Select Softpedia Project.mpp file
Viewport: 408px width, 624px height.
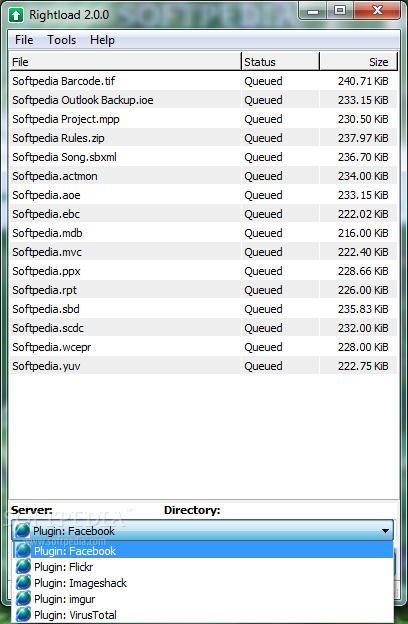pyautogui.click(x=203, y=119)
